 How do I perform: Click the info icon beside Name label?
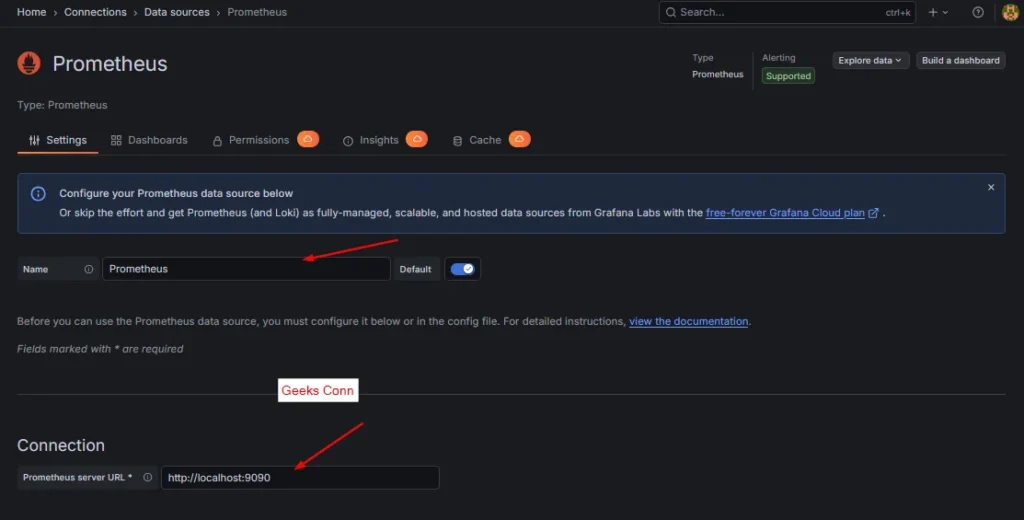tap(89, 269)
